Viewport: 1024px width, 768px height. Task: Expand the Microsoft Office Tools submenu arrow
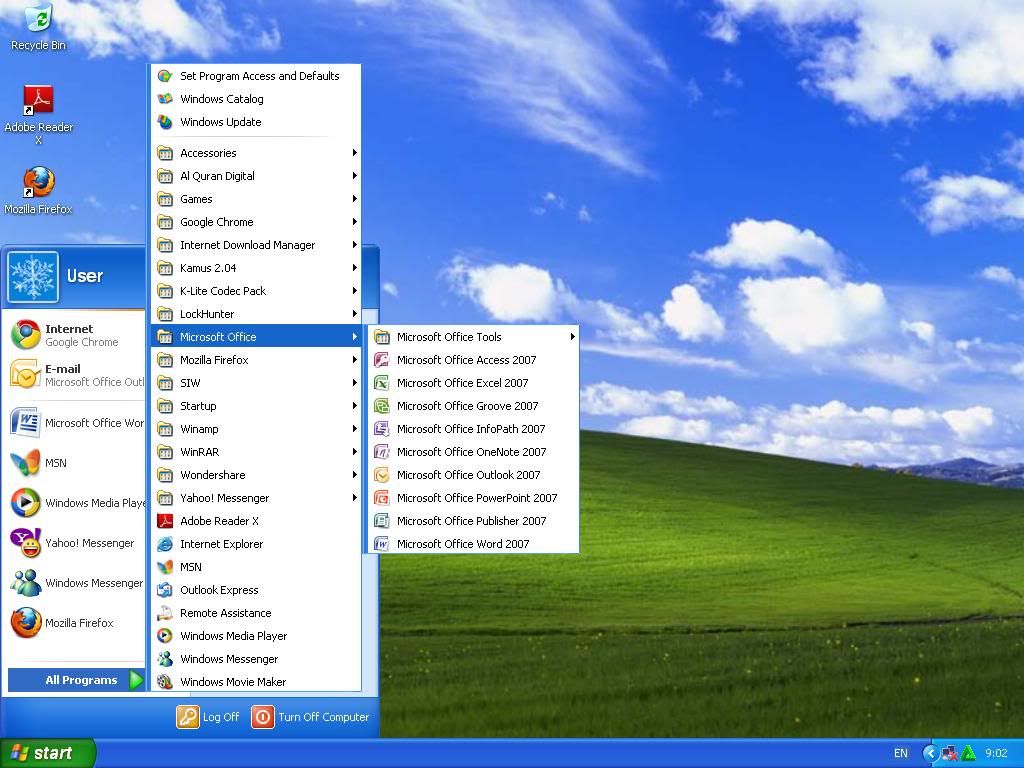point(572,337)
